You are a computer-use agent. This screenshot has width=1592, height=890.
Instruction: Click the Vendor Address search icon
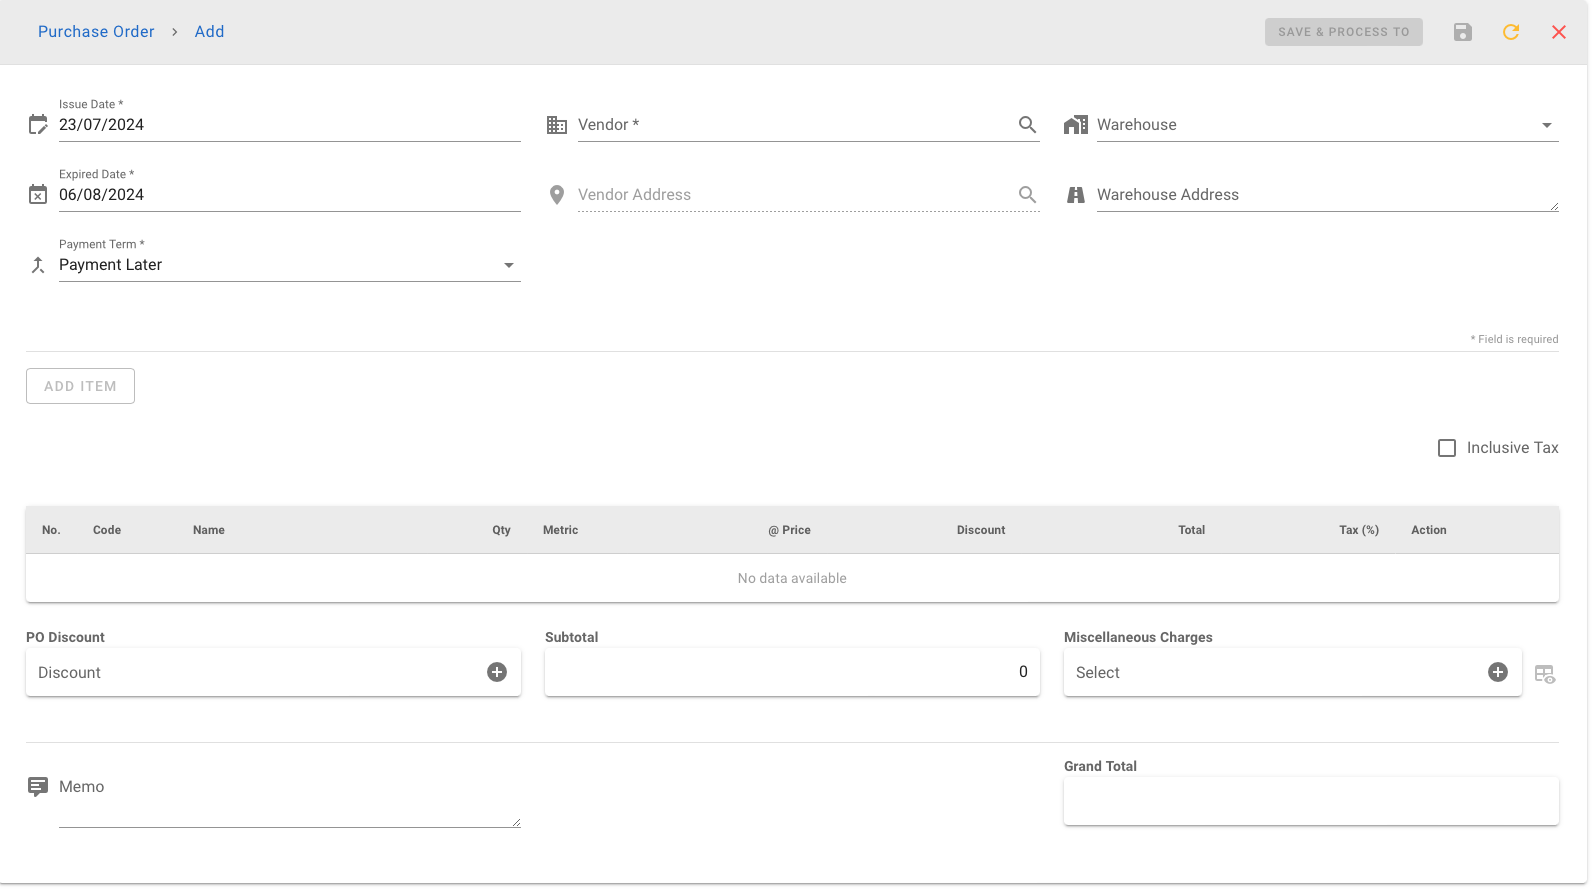tap(1027, 195)
